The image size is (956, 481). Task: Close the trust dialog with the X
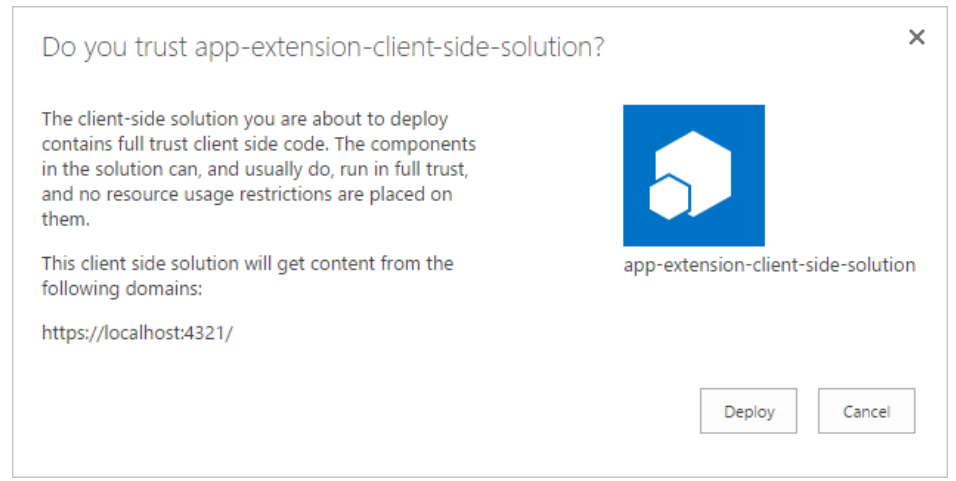pyautogui.click(x=916, y=37)
